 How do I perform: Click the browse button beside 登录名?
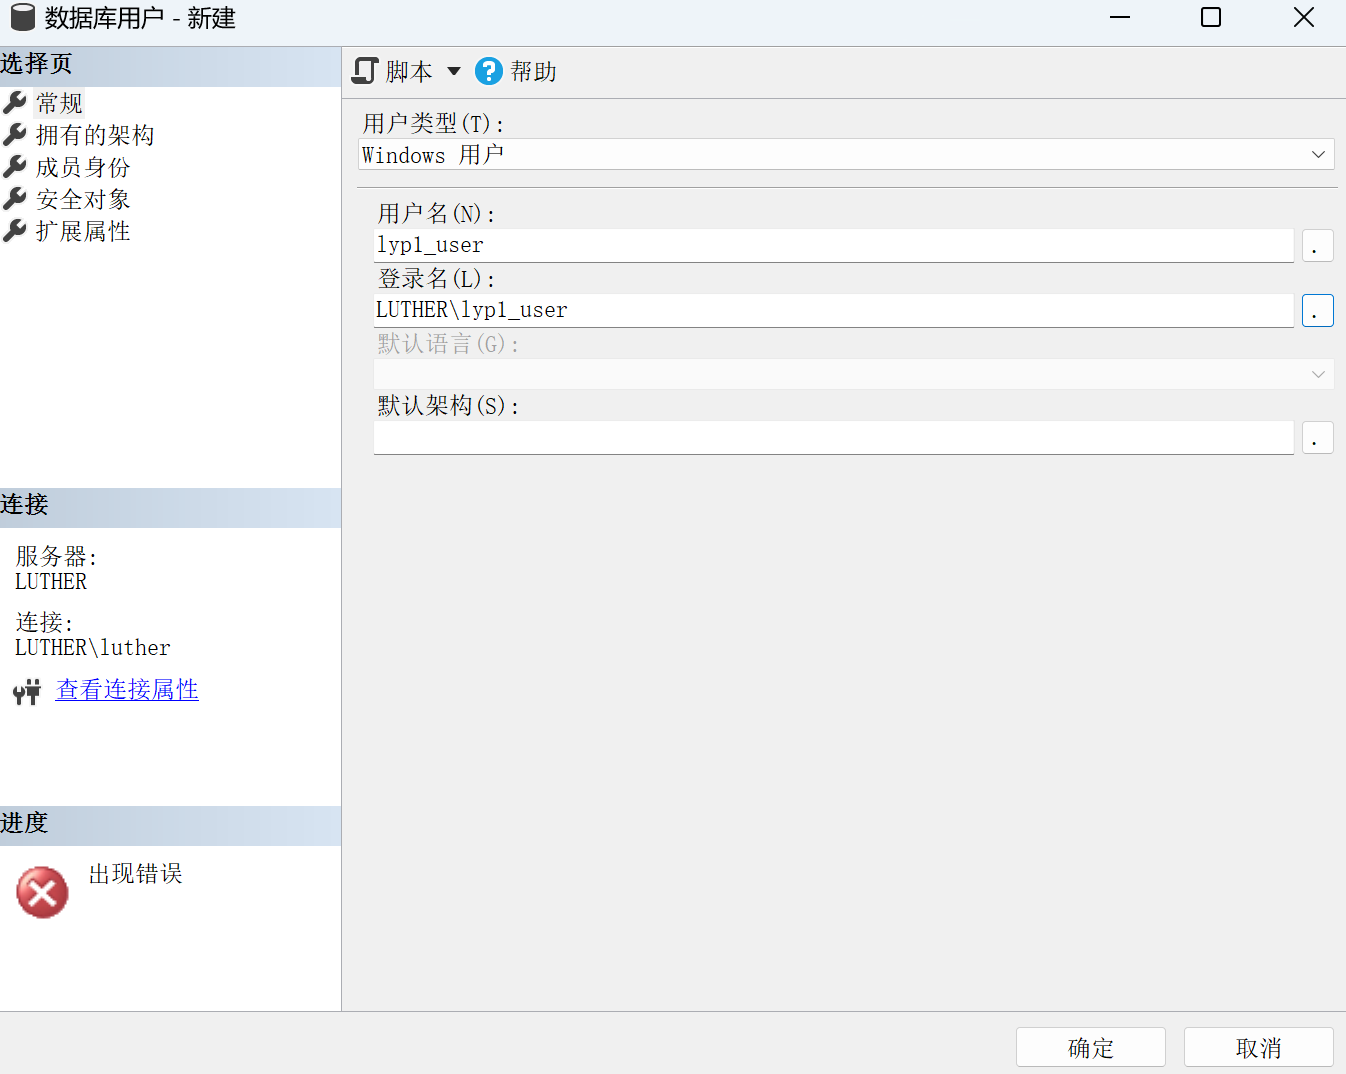coord(1317,310)
